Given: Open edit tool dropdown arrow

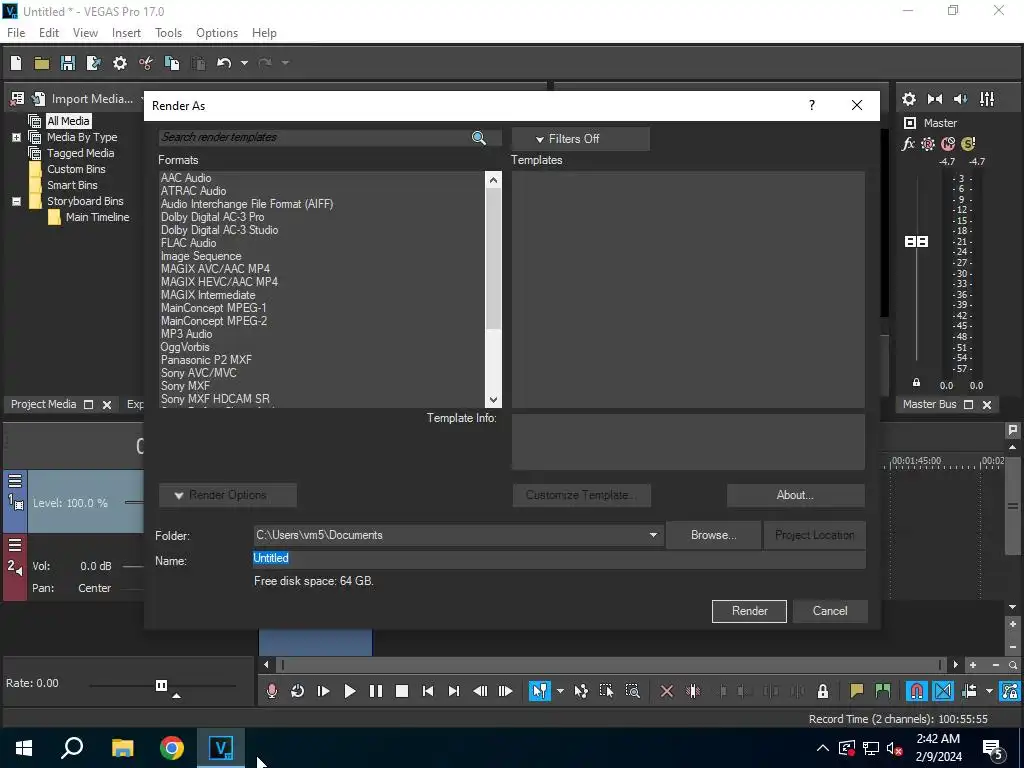Looking at the screenshot, I should click(x=560, y=691).
